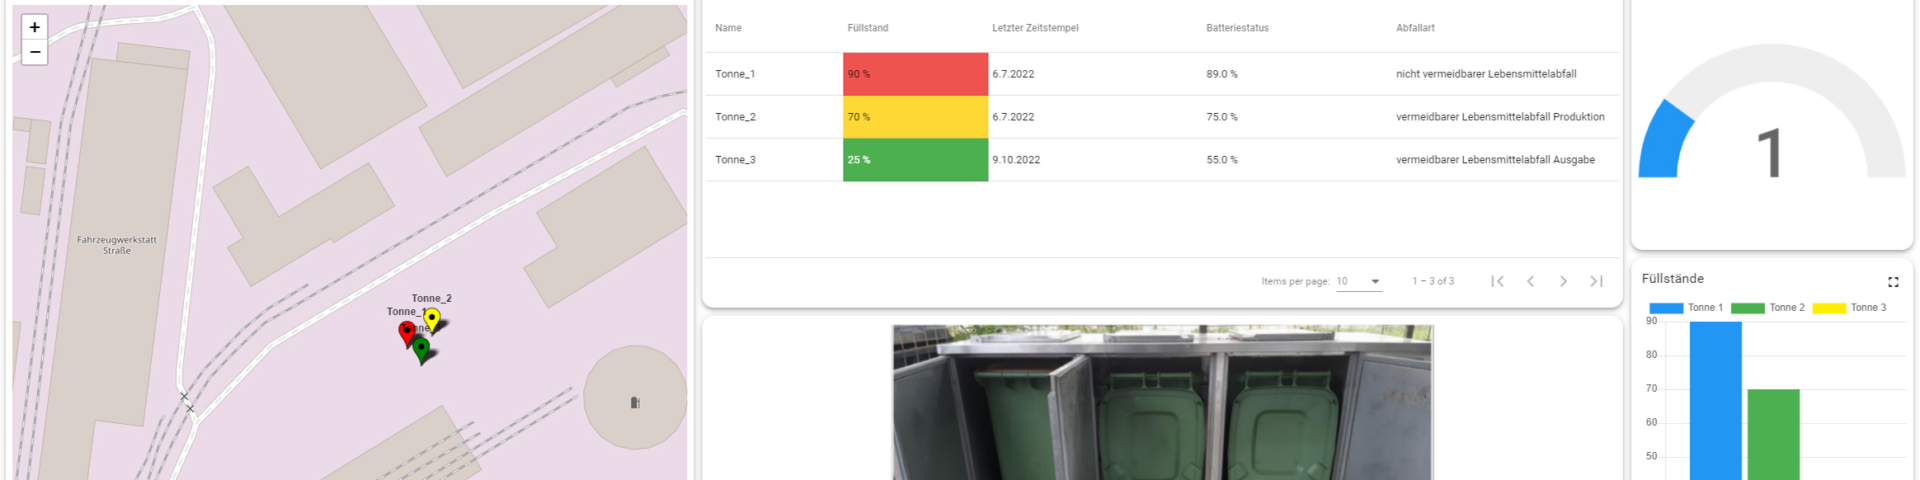
Task: Go to next page of table
Action: coord(1563,281)
